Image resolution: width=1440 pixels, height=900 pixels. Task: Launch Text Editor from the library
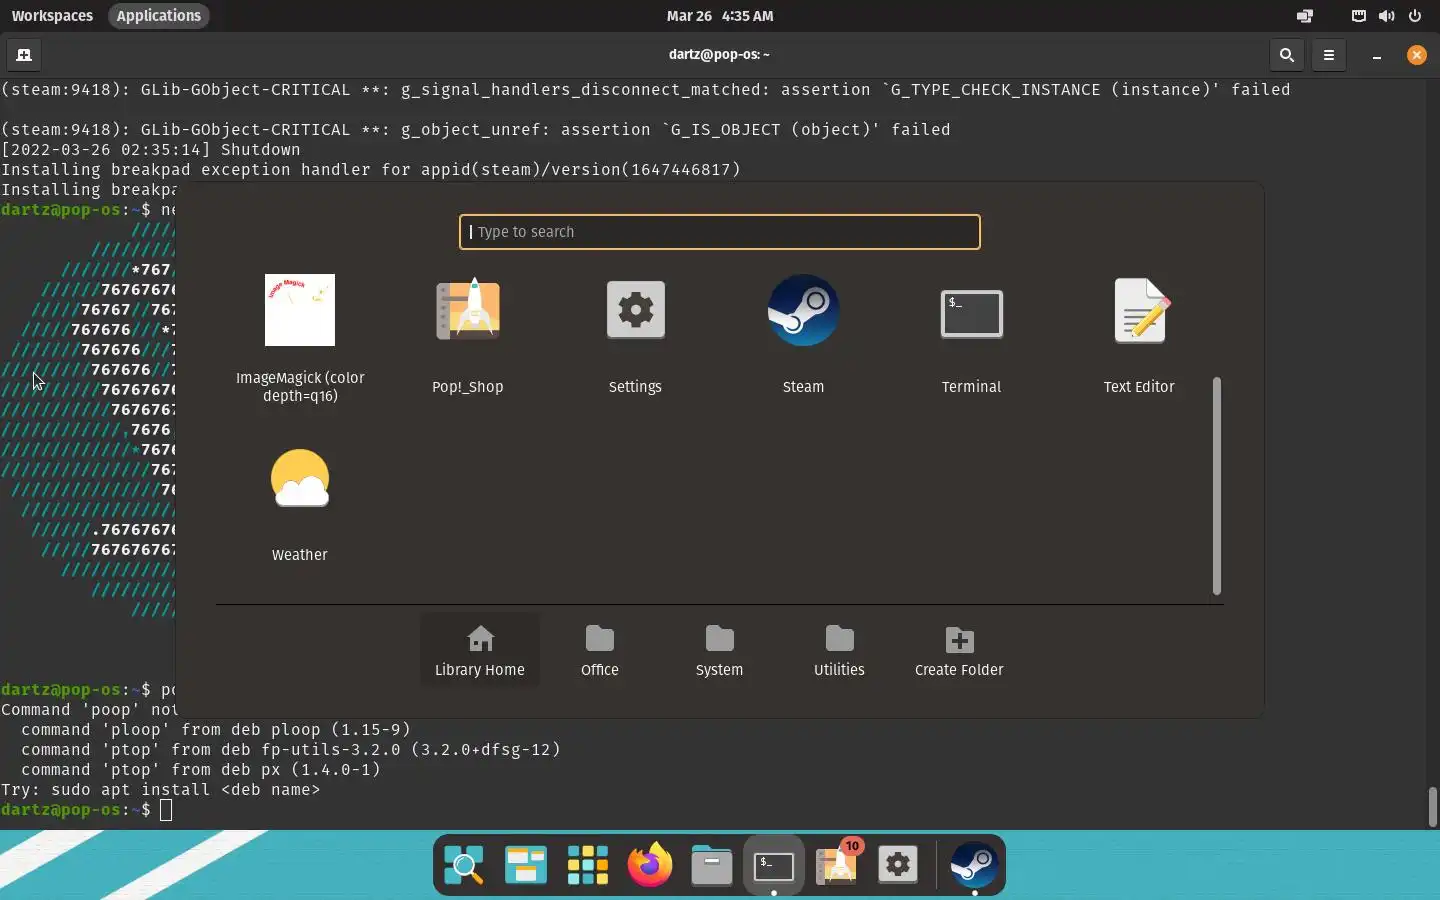point(1140,338)
